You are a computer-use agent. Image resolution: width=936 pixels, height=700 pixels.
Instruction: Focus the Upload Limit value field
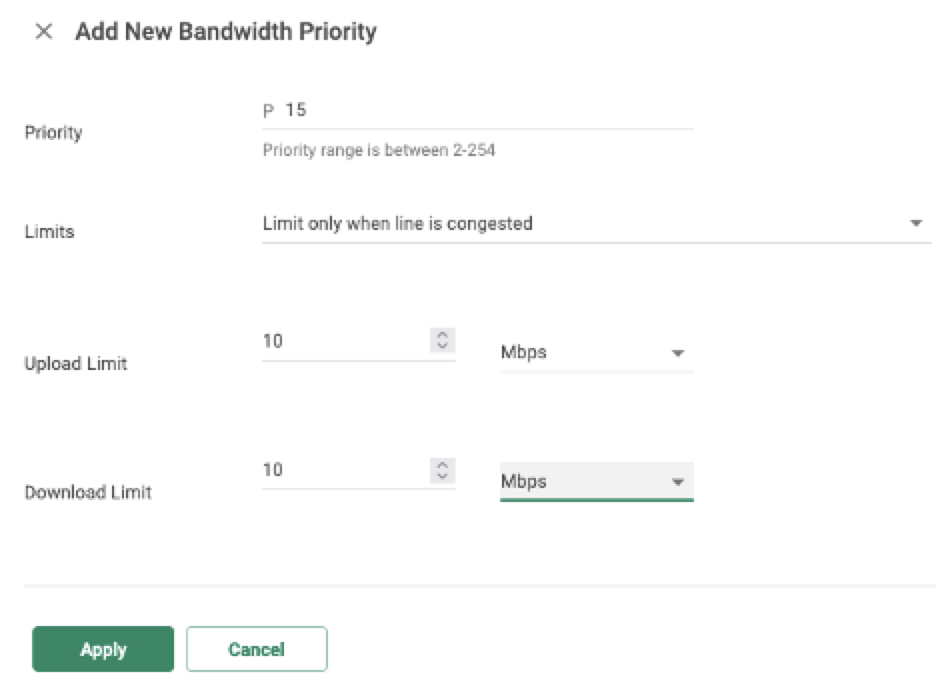coord(340,341)
